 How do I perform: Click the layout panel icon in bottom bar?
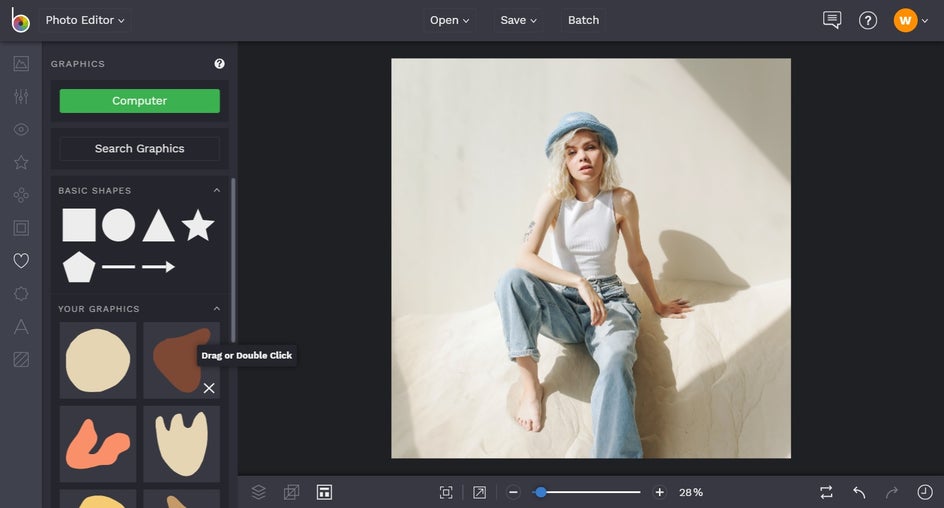pos(324,492)
